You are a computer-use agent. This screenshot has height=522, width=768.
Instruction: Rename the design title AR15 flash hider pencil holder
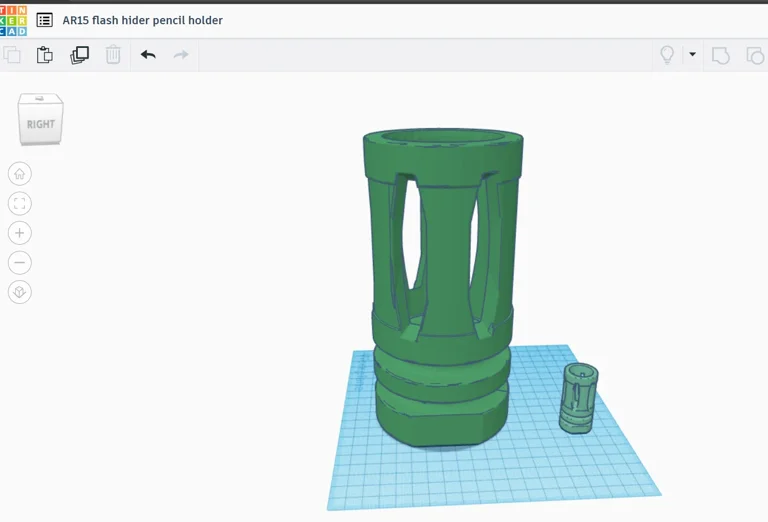143,20
